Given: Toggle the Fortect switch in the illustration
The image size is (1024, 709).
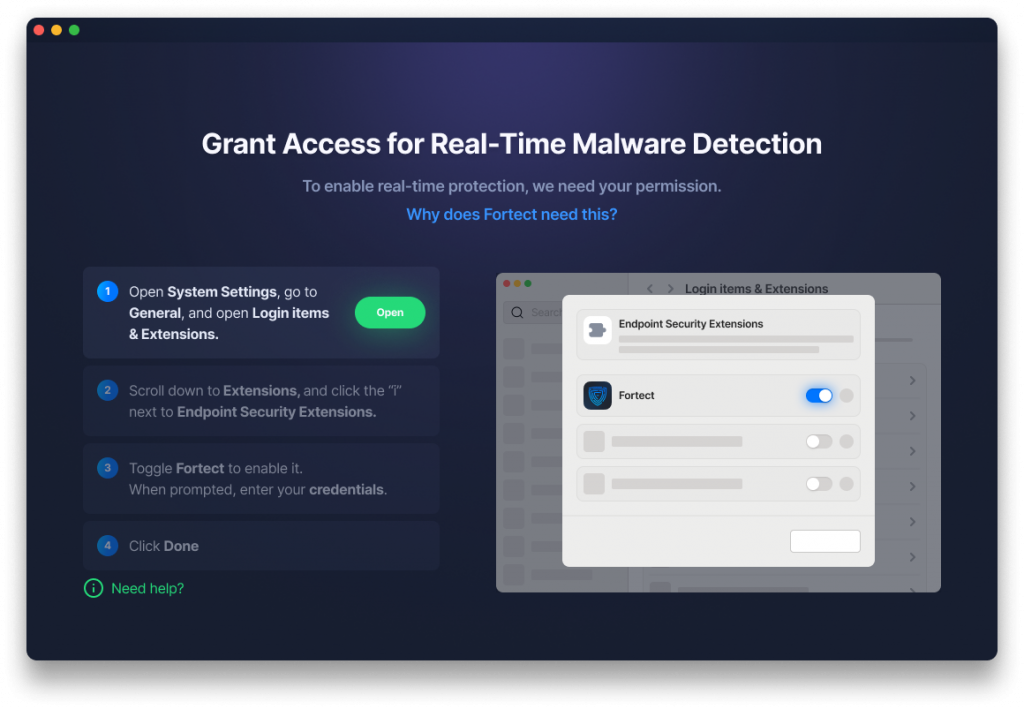Looking at the screenshot, I should pyautogui.click(x=818, y=396).
